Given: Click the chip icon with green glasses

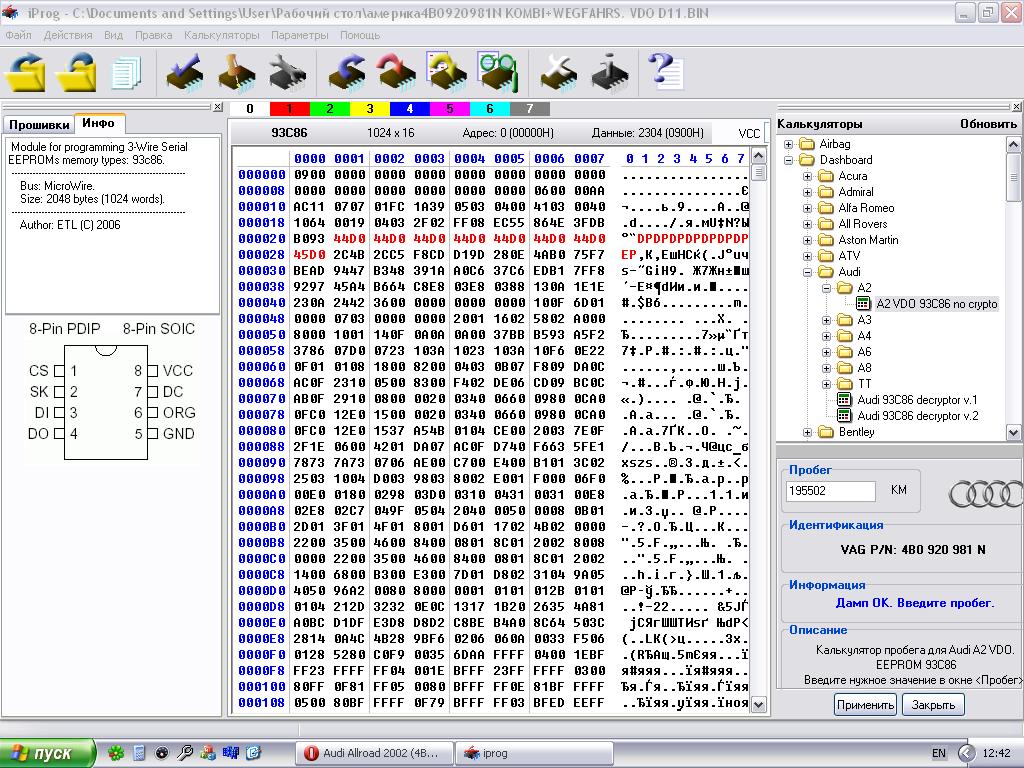Looking at the screenshot, I should (x=498, y=72).
